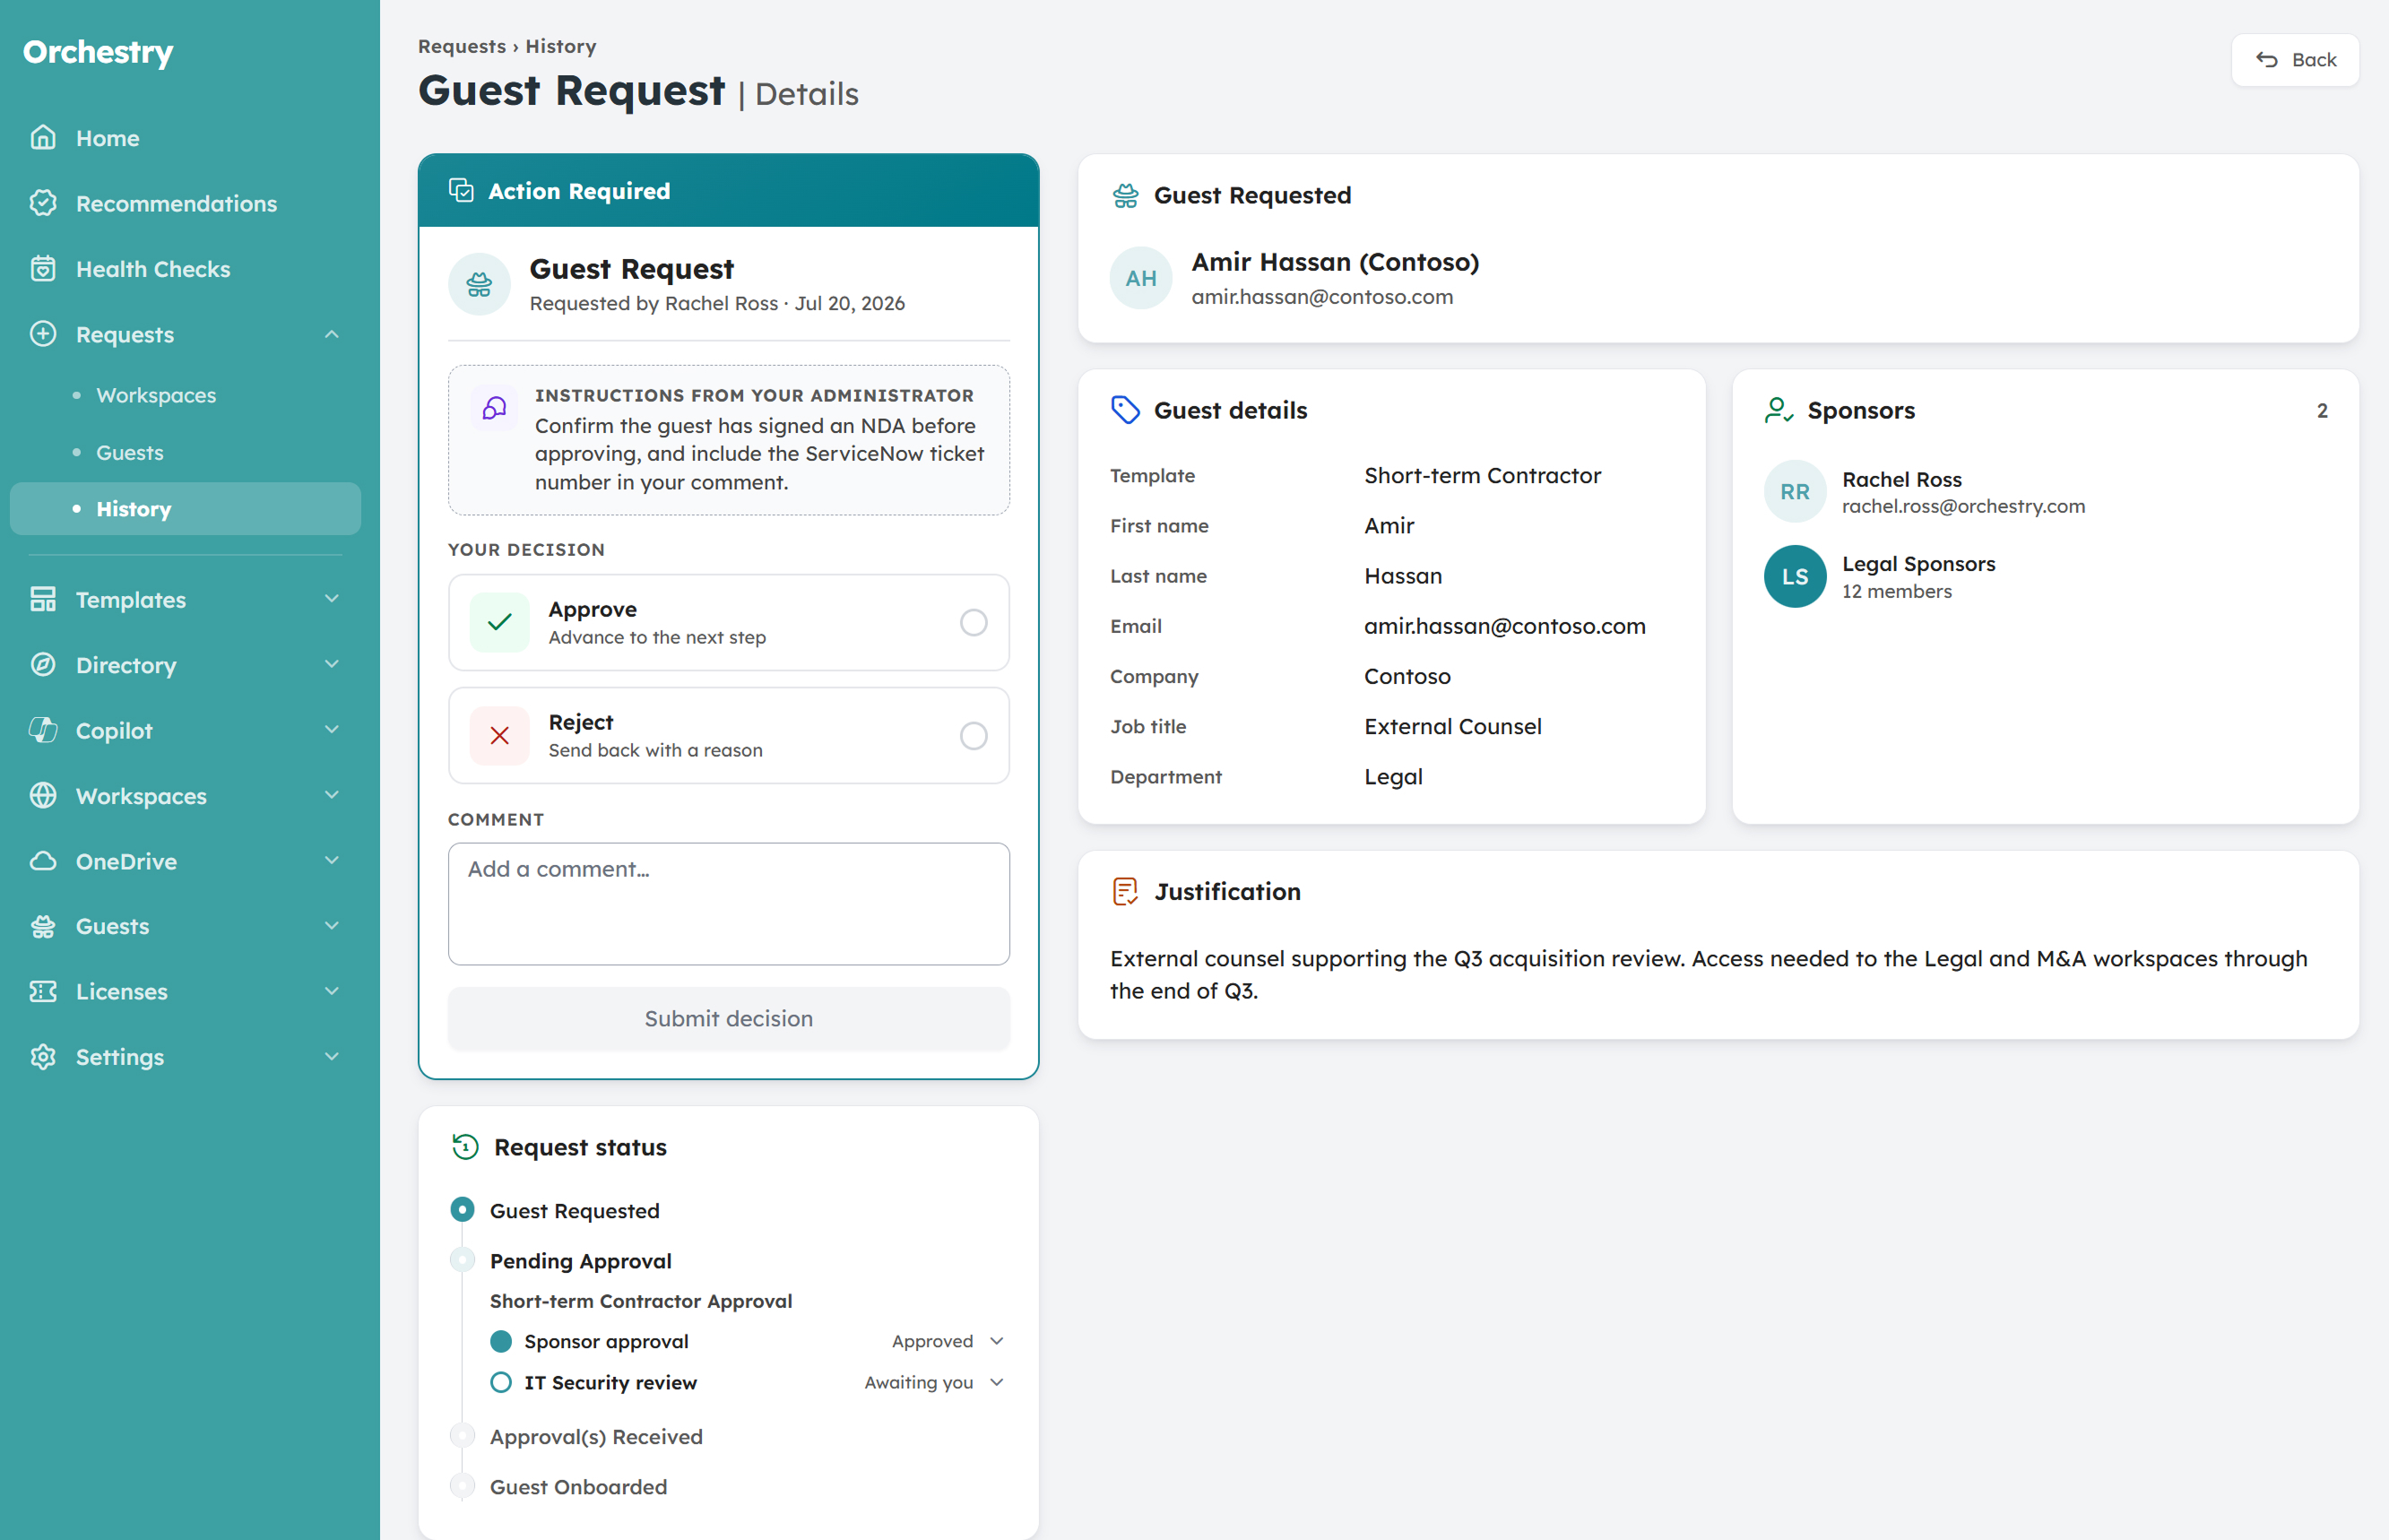This screenshot has height=1540, width=2389.
Task: Expand the Directory menu chevron
Action: click(332, 664)
